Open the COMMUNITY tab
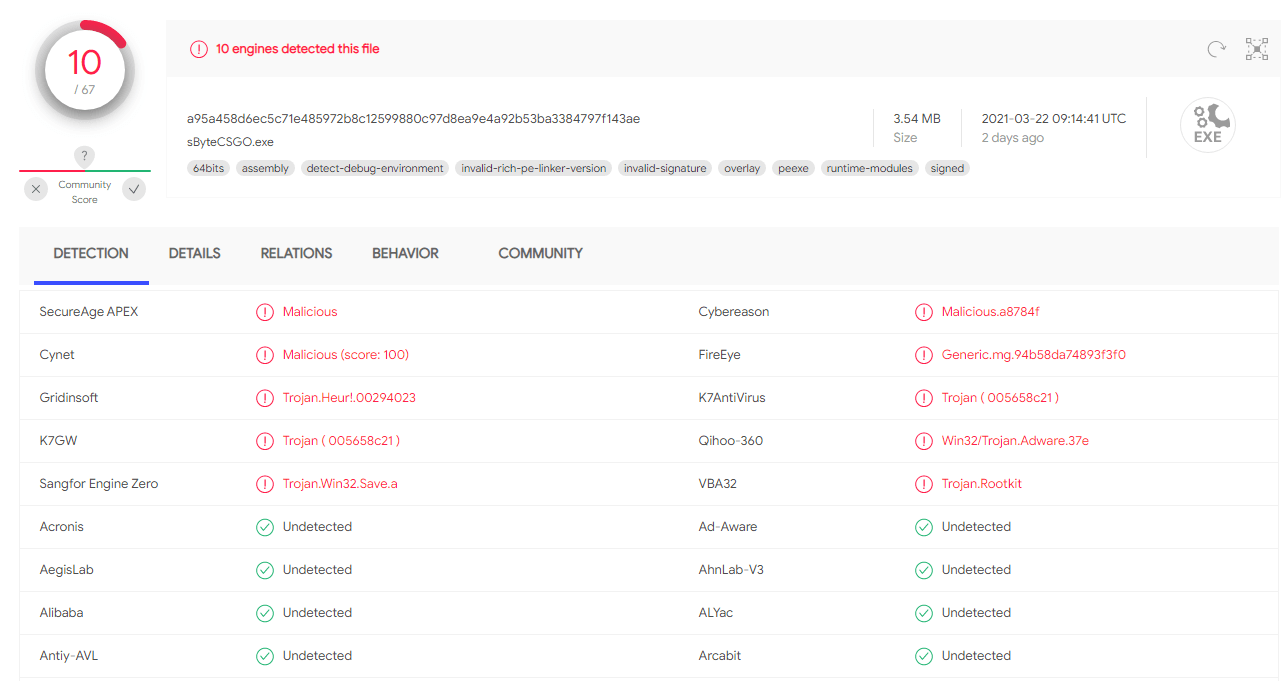1281x681 pixels. 540,254
